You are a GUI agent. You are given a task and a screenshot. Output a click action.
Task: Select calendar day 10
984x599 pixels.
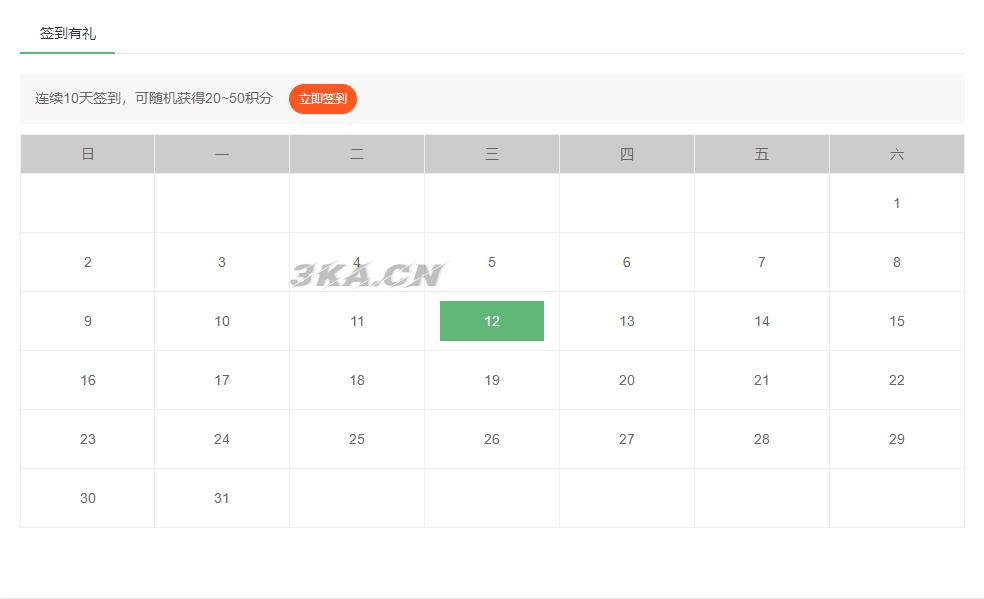222,321
